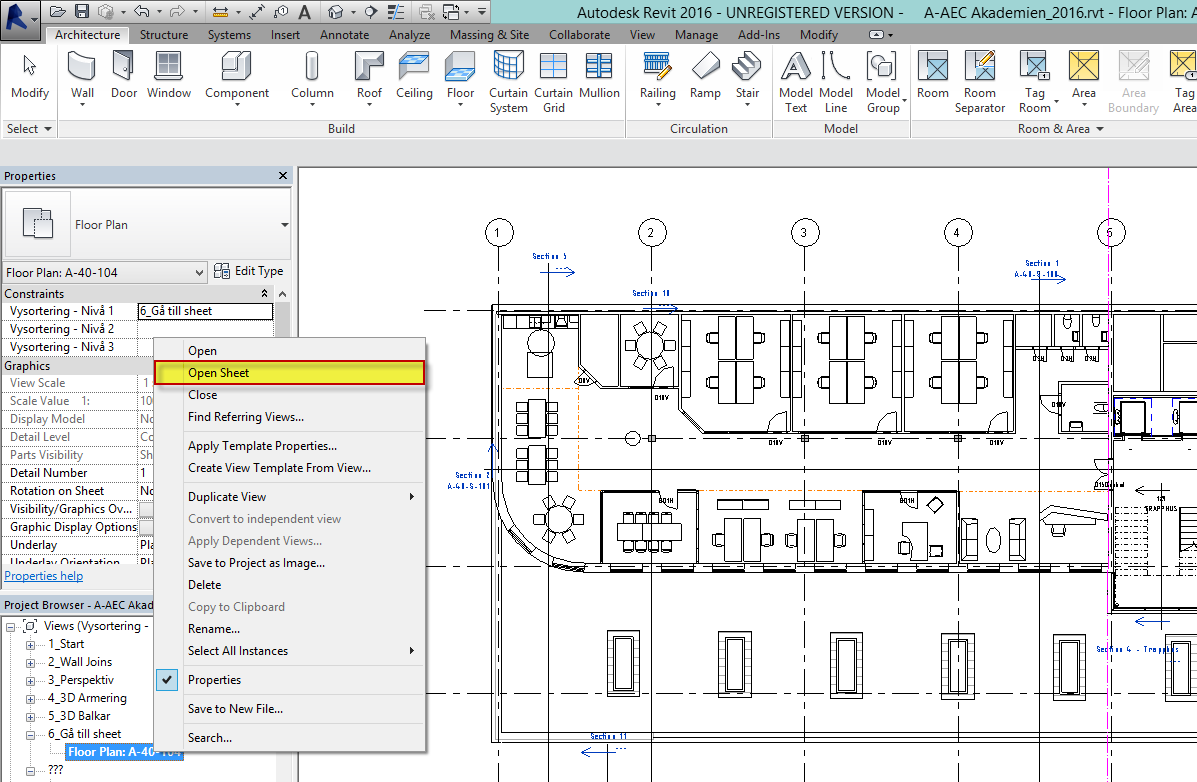Open the Properties help link
This screenshot has height=782, width=1197.
[x=44, y=576]
